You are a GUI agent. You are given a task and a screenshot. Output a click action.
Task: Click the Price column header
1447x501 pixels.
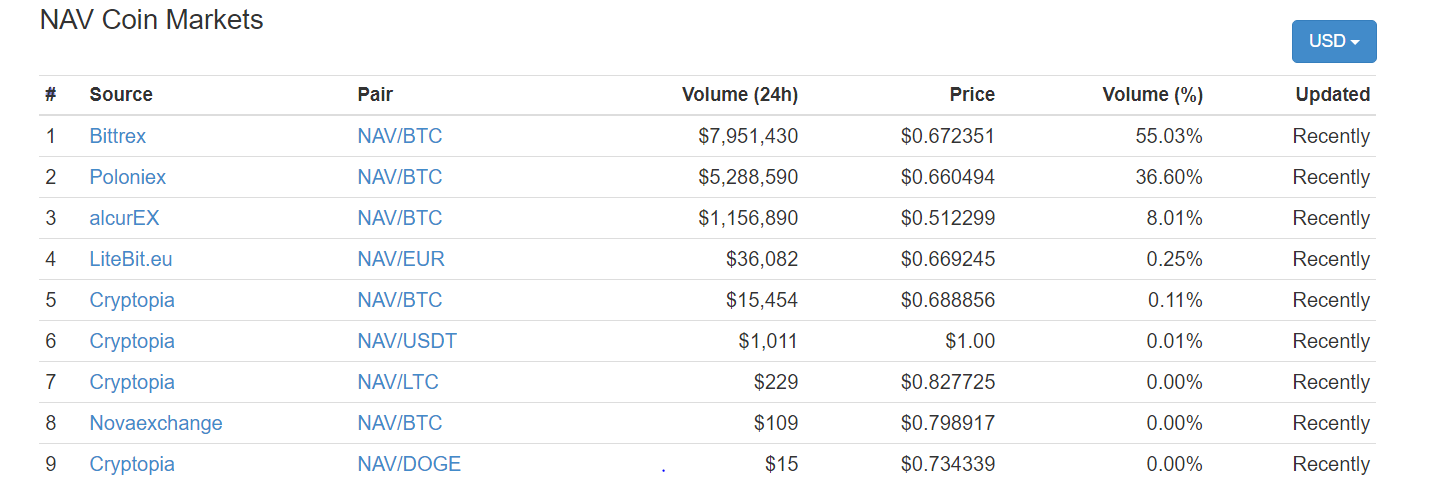972,95
